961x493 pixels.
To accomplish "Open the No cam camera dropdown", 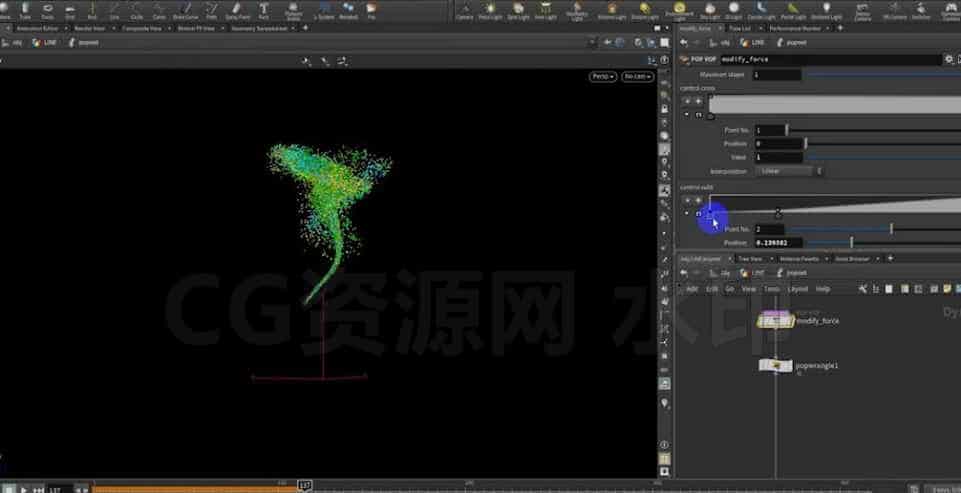I will (637, 77).
